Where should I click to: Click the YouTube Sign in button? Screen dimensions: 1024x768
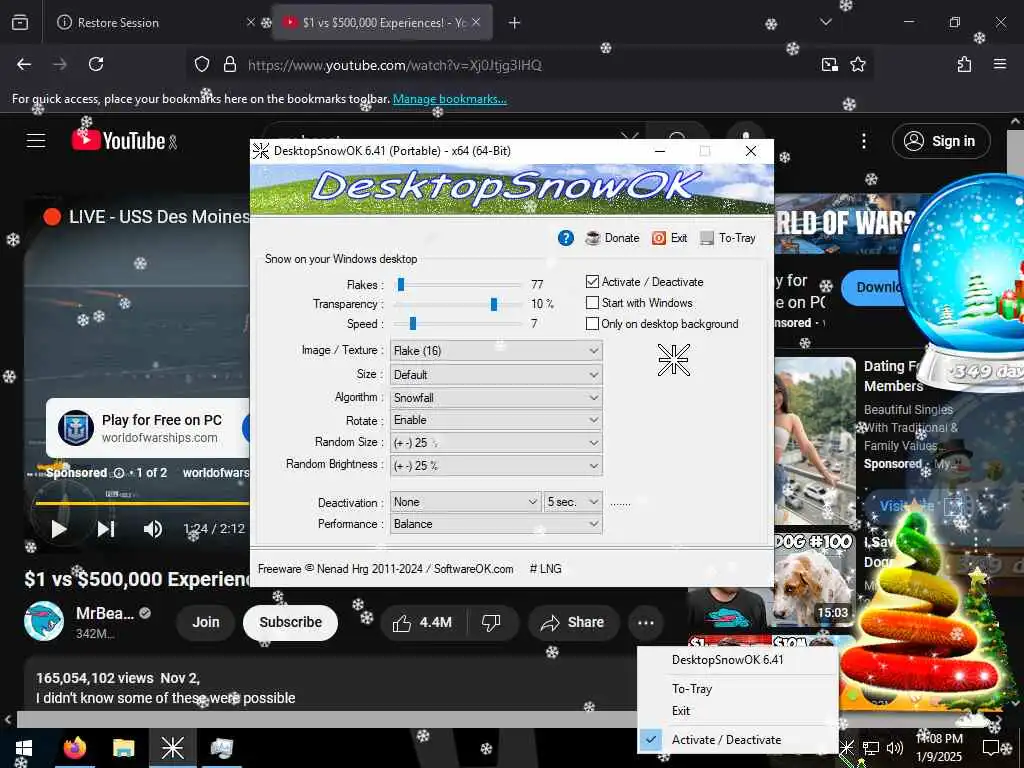pos(941,141)
